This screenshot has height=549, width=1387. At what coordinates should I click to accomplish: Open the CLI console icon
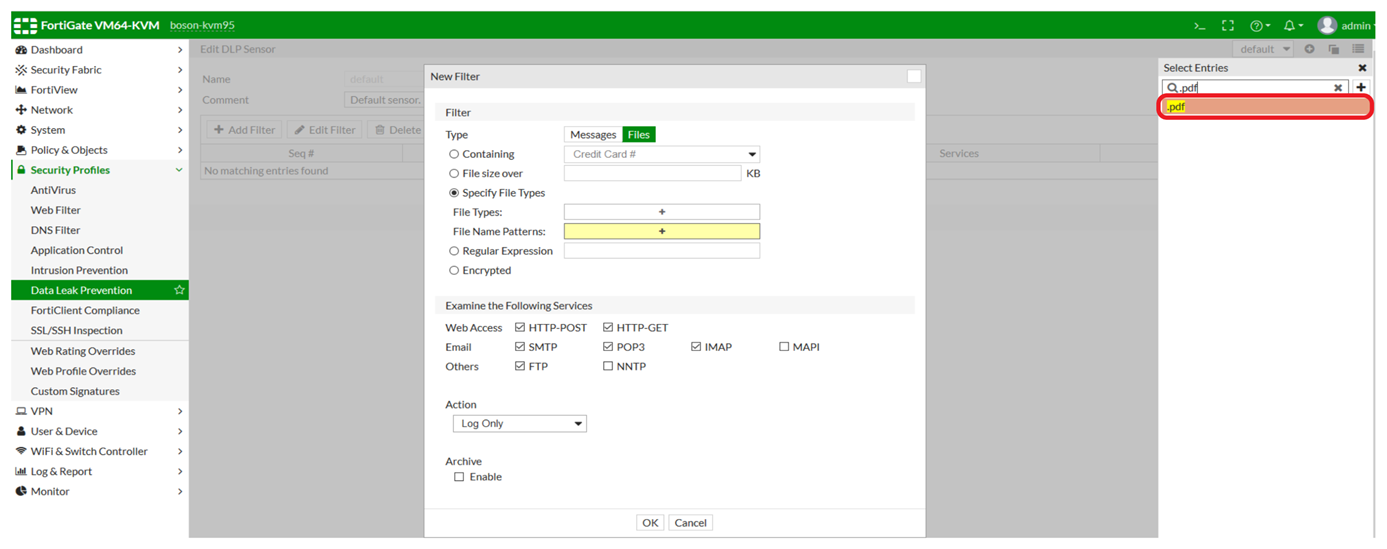pos(1199,25)
